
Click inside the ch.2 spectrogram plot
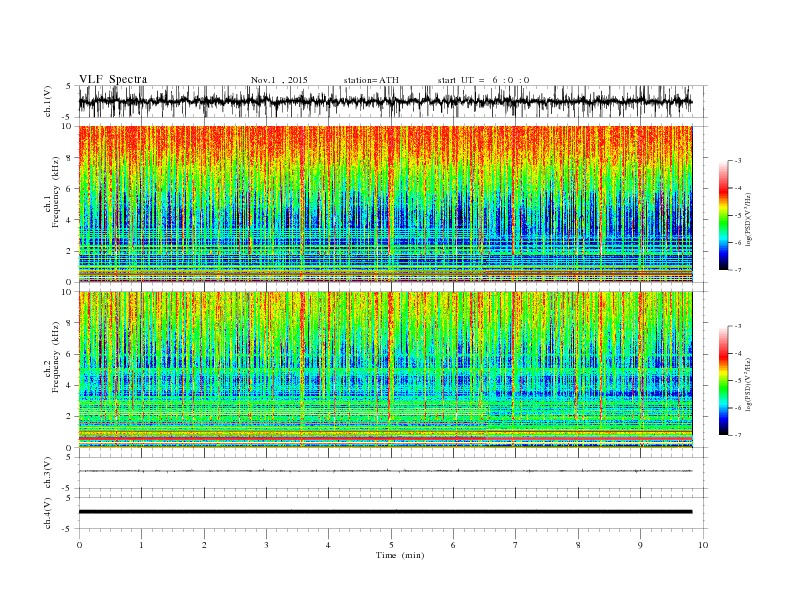click(385, 369)
